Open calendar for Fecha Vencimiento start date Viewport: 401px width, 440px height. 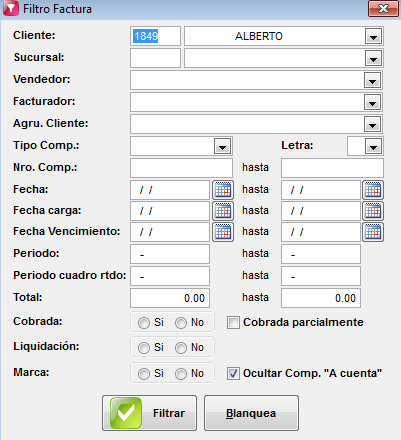tap(223, 232)
